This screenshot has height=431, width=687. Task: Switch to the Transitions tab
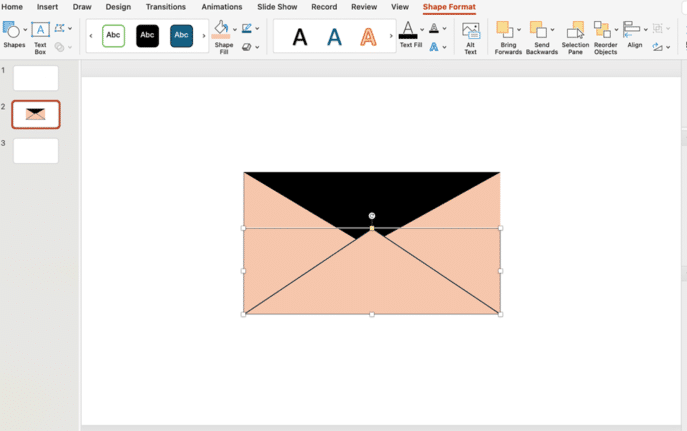pyautogui.click(x=165, y=7)
